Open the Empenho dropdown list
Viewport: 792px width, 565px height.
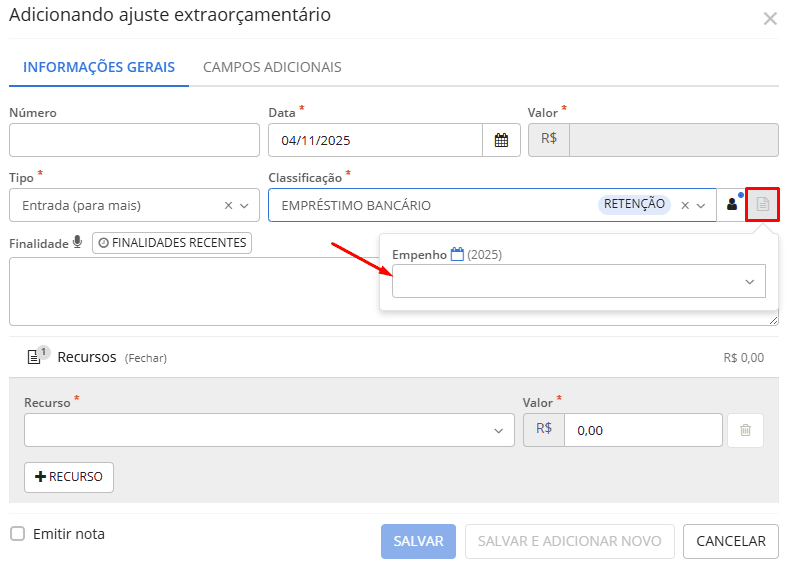[x=750, y=283]
